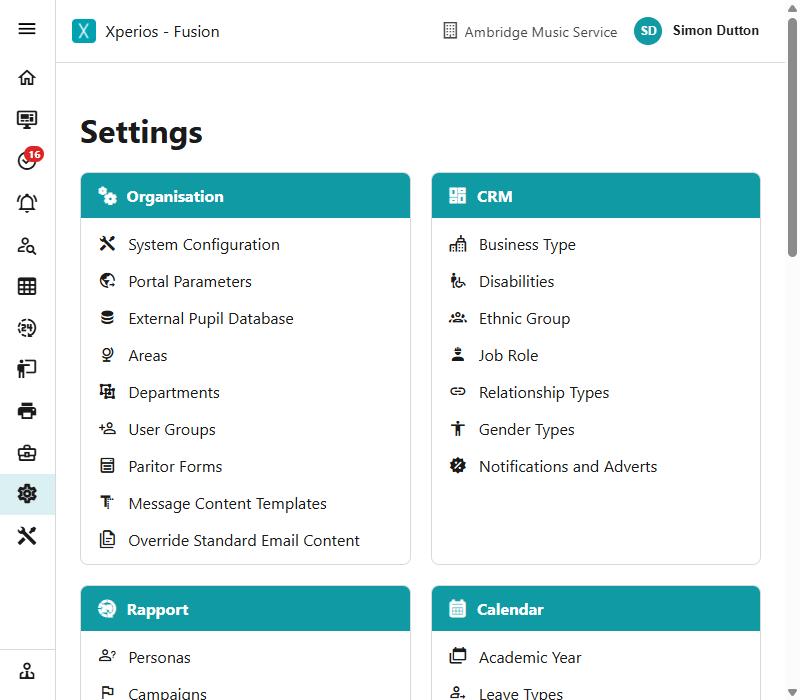Open Override Standard Email Content
Viewport: 800px width, 700px height.
(244, 541)
